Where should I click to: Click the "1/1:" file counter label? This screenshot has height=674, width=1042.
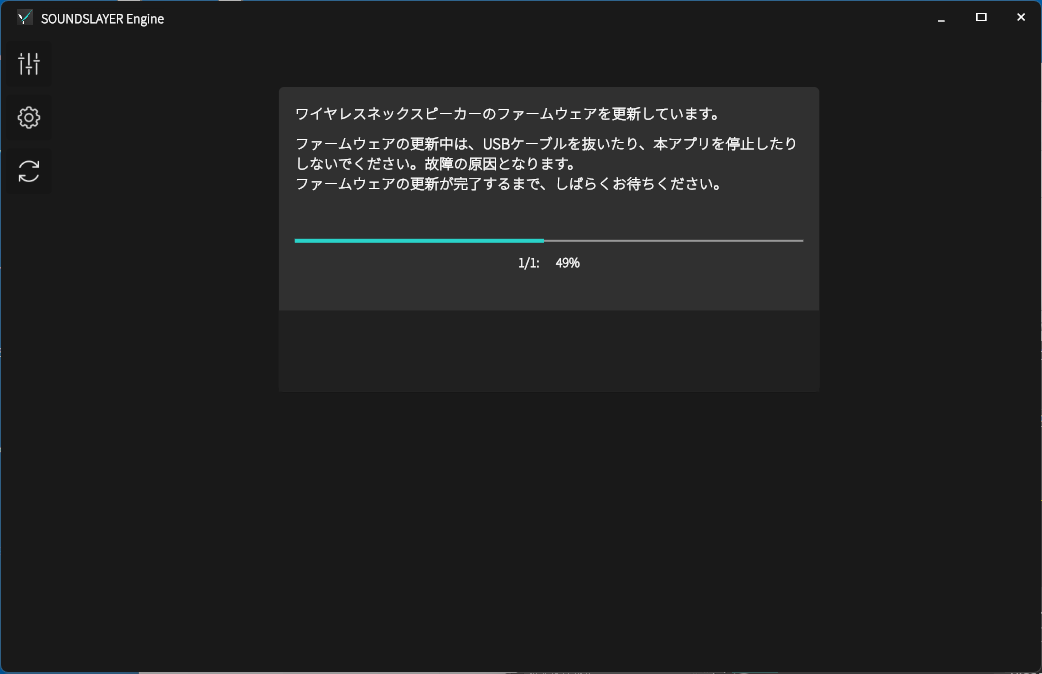528,263
